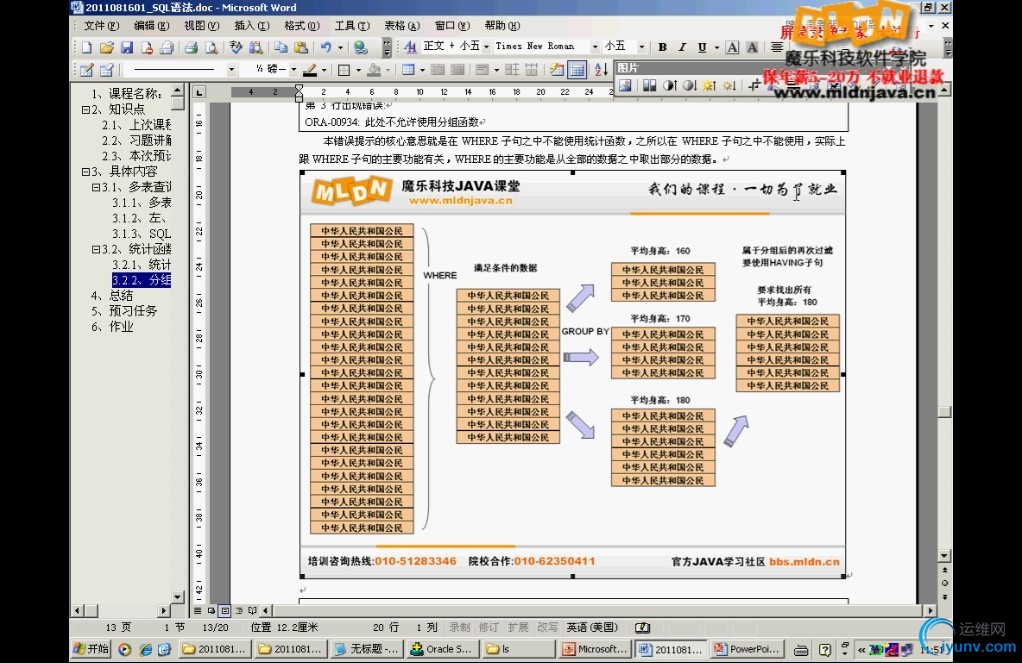1022x663 pixels.
Task: Collapse the 3.1、多表查询 outline node
Action: point(96,187)
